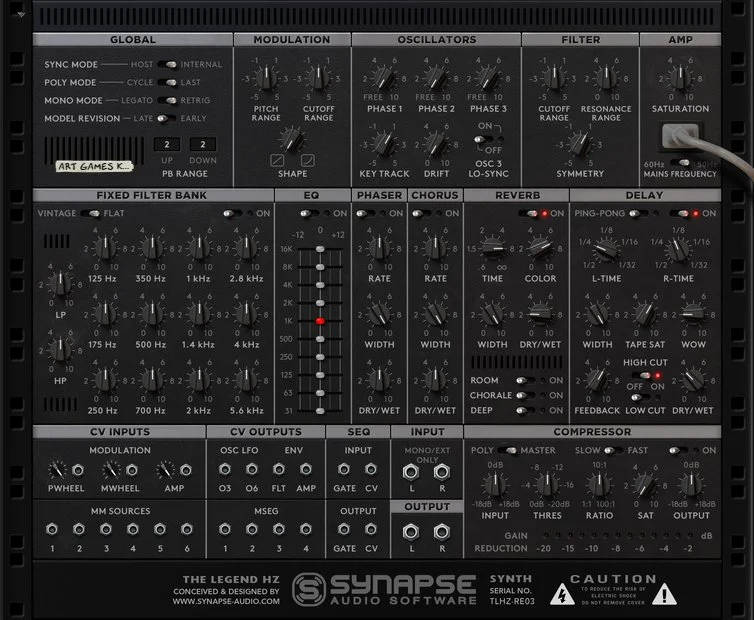Viewport: 754px width, 620px height.
Task: Click the PWHEEL modulation CV input jack
Action: pos(78,470)
